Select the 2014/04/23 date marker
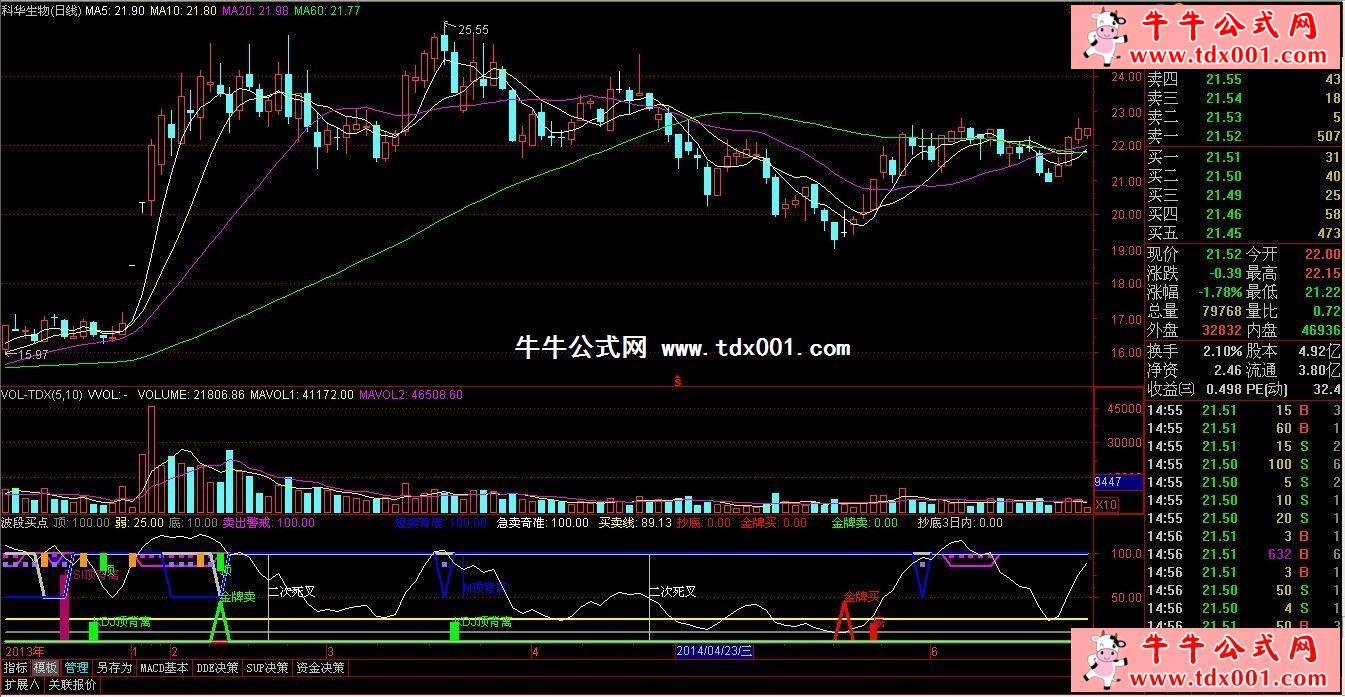This screenshot has width=1345, height=697. click(x=714, y=651)
